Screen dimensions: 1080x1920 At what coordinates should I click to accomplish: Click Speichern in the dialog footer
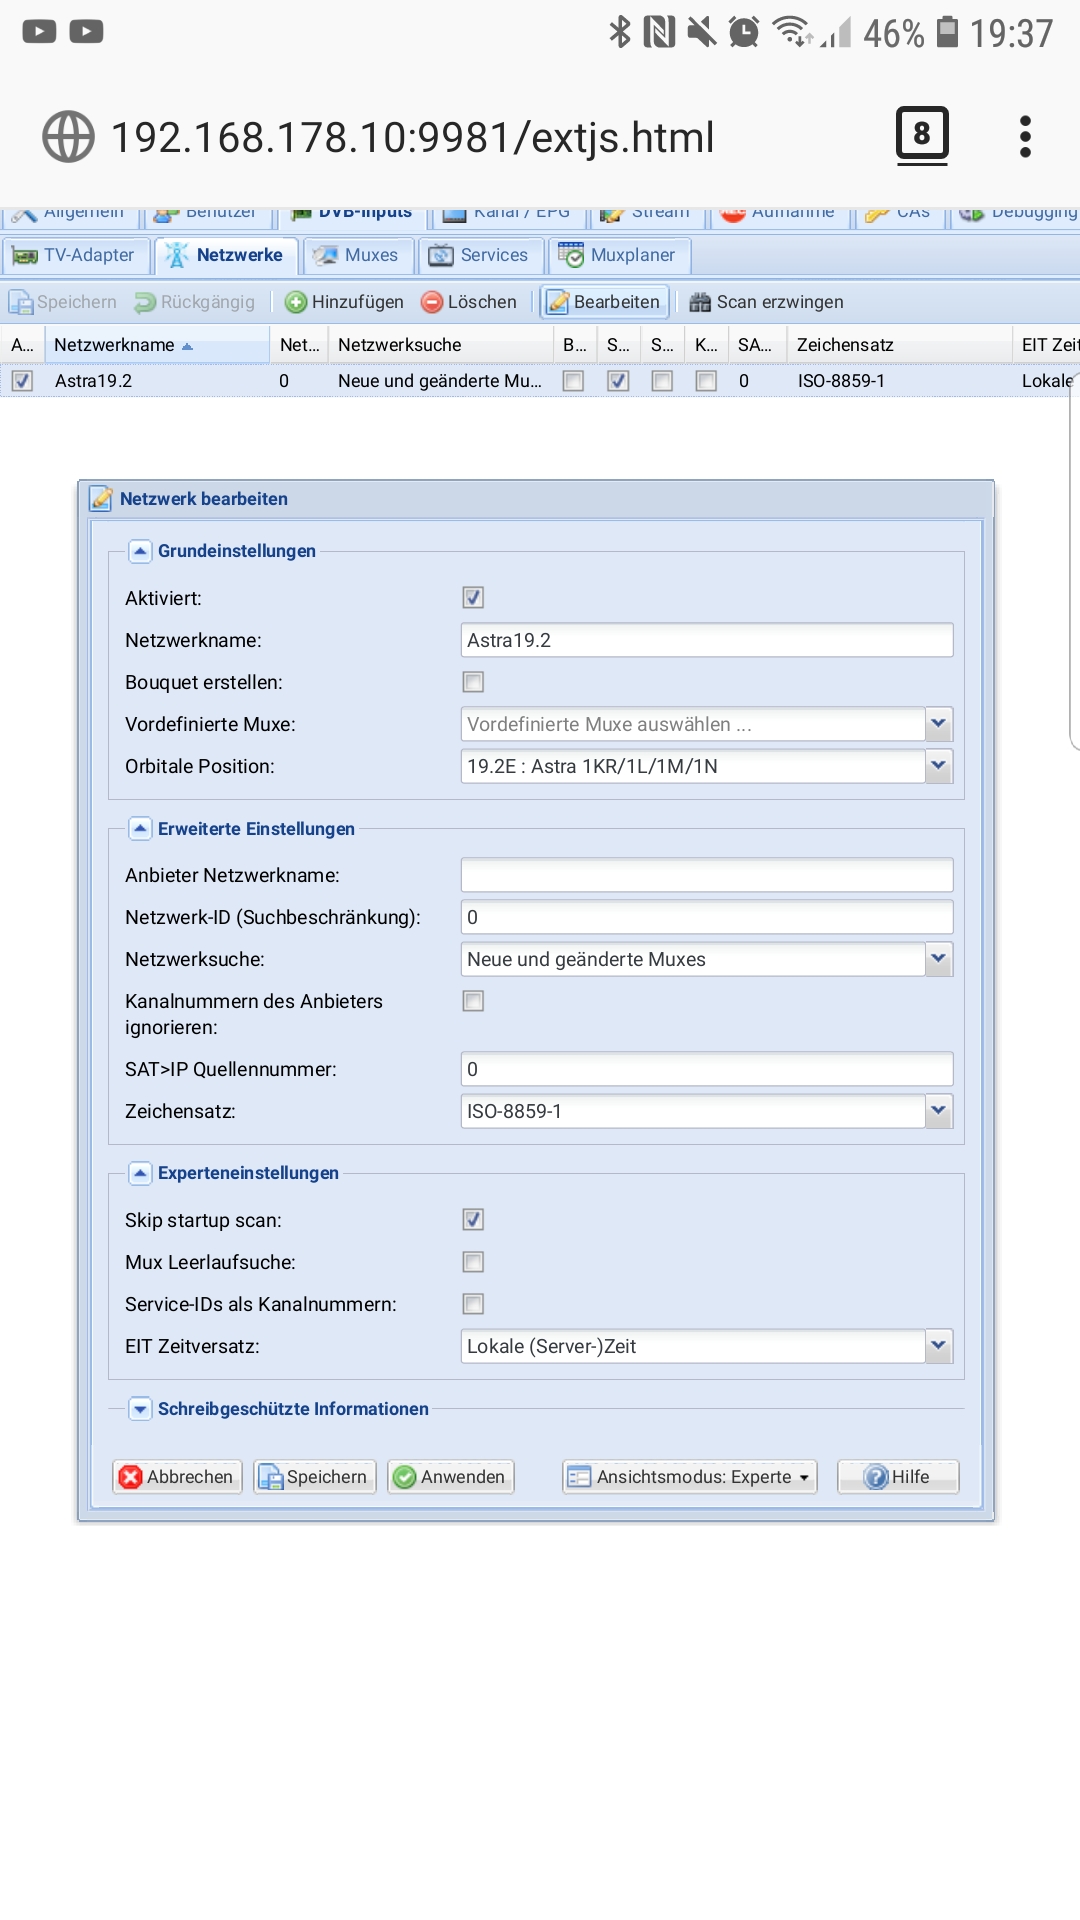315,1477
